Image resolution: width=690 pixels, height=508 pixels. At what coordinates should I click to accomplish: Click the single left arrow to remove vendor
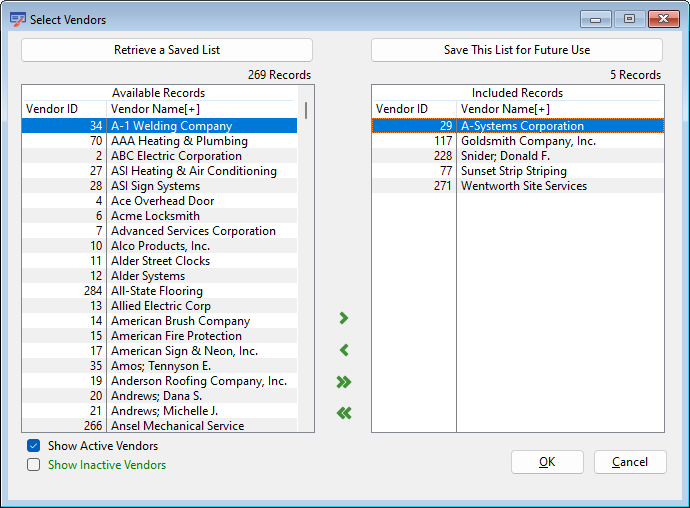[x=344, y=350]
